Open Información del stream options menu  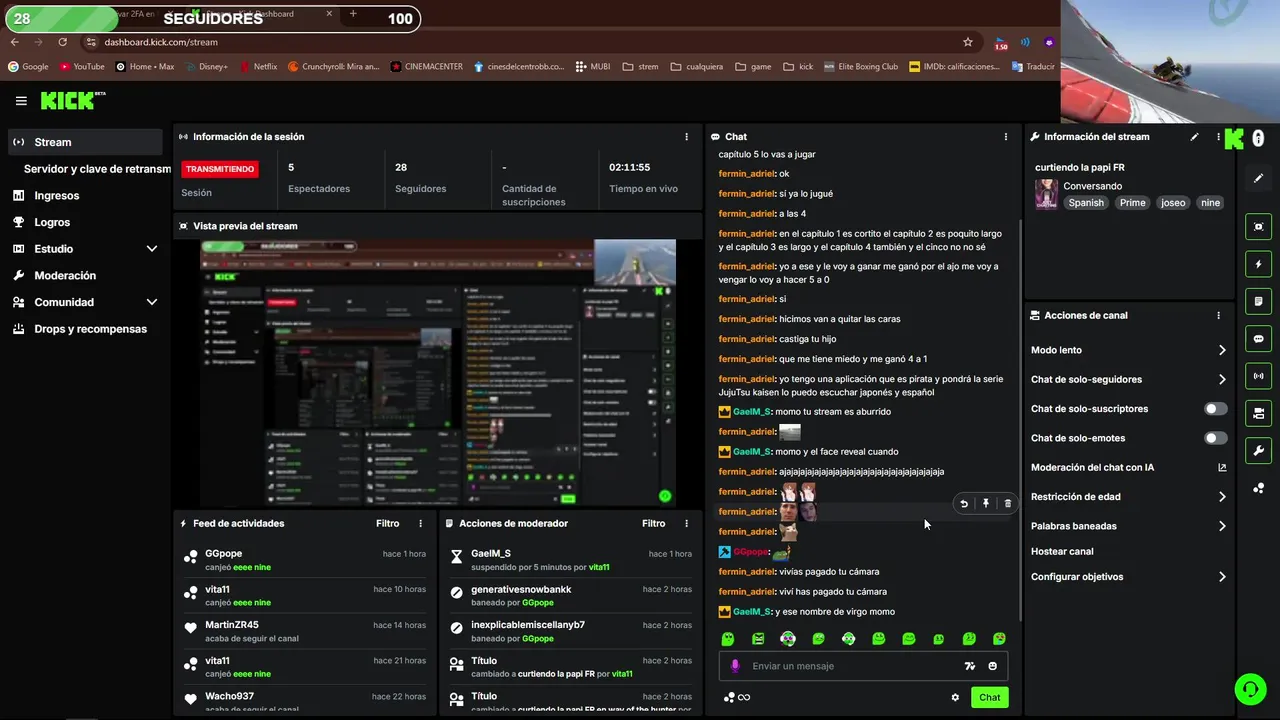tap(1218, 137)
